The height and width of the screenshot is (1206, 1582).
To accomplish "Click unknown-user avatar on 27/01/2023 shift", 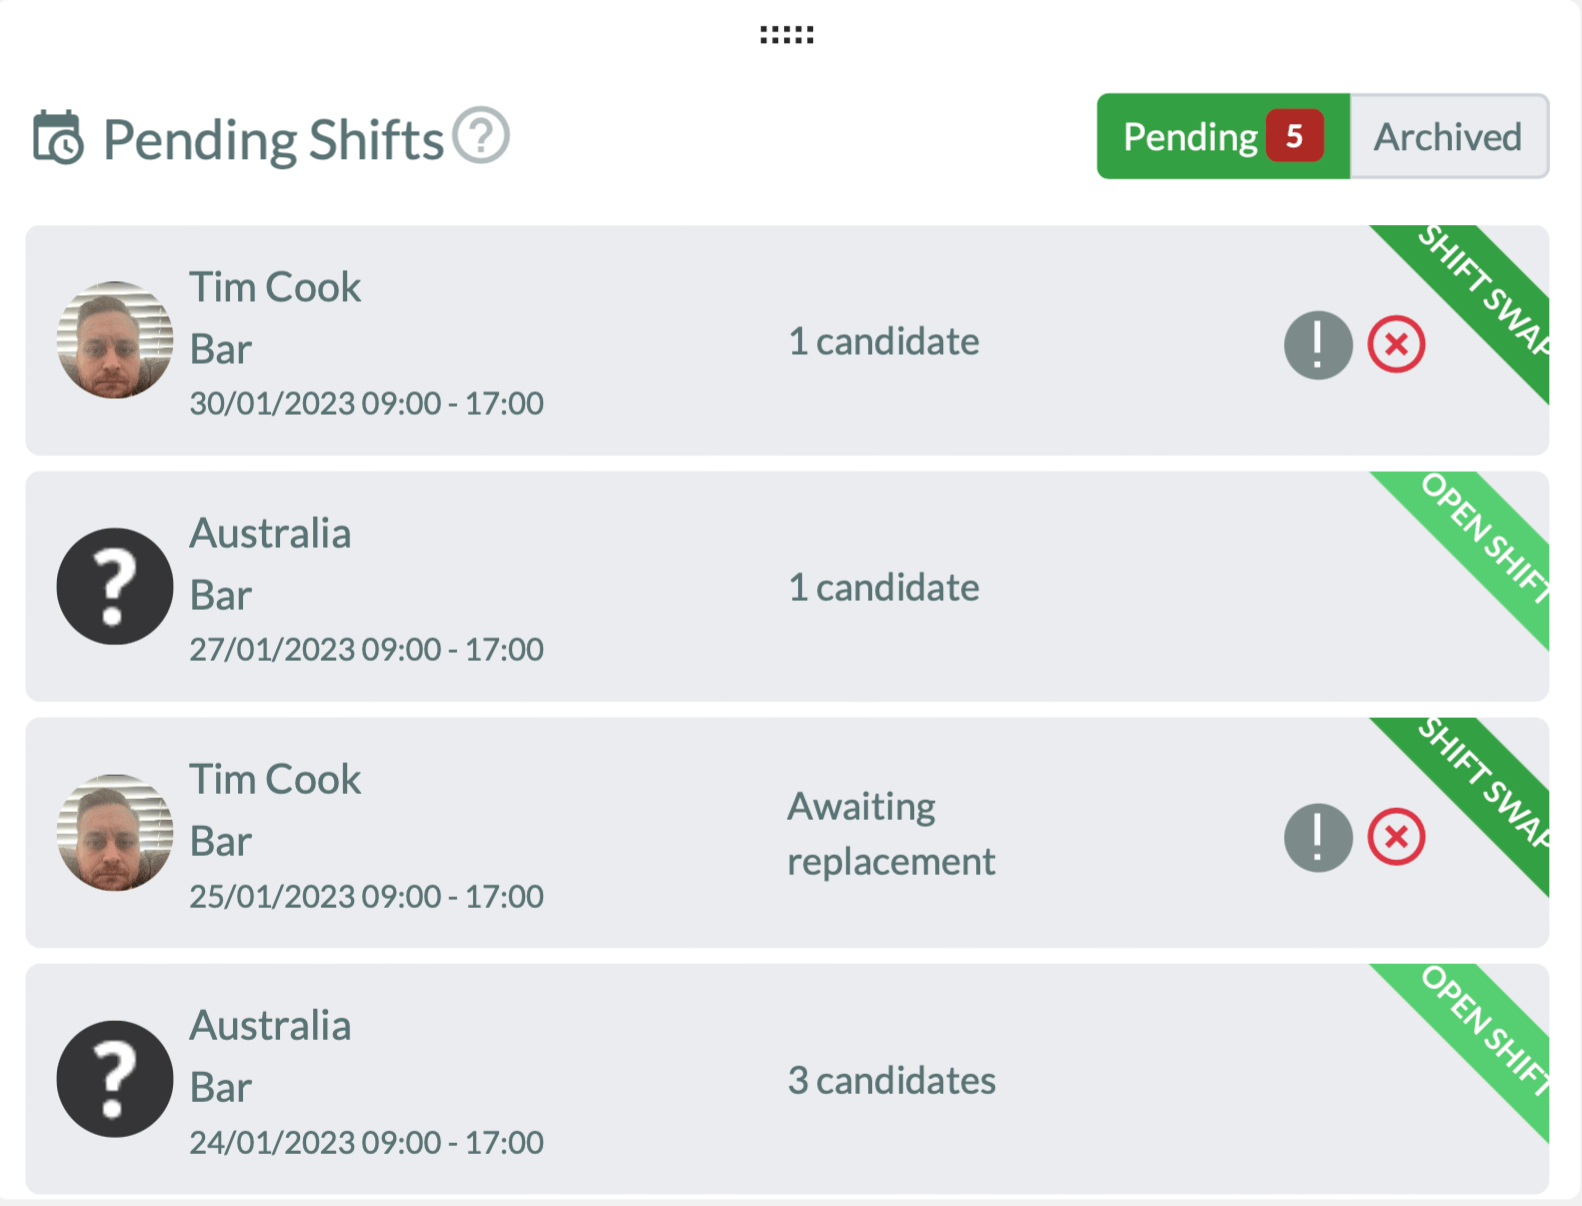I will 115,586.
